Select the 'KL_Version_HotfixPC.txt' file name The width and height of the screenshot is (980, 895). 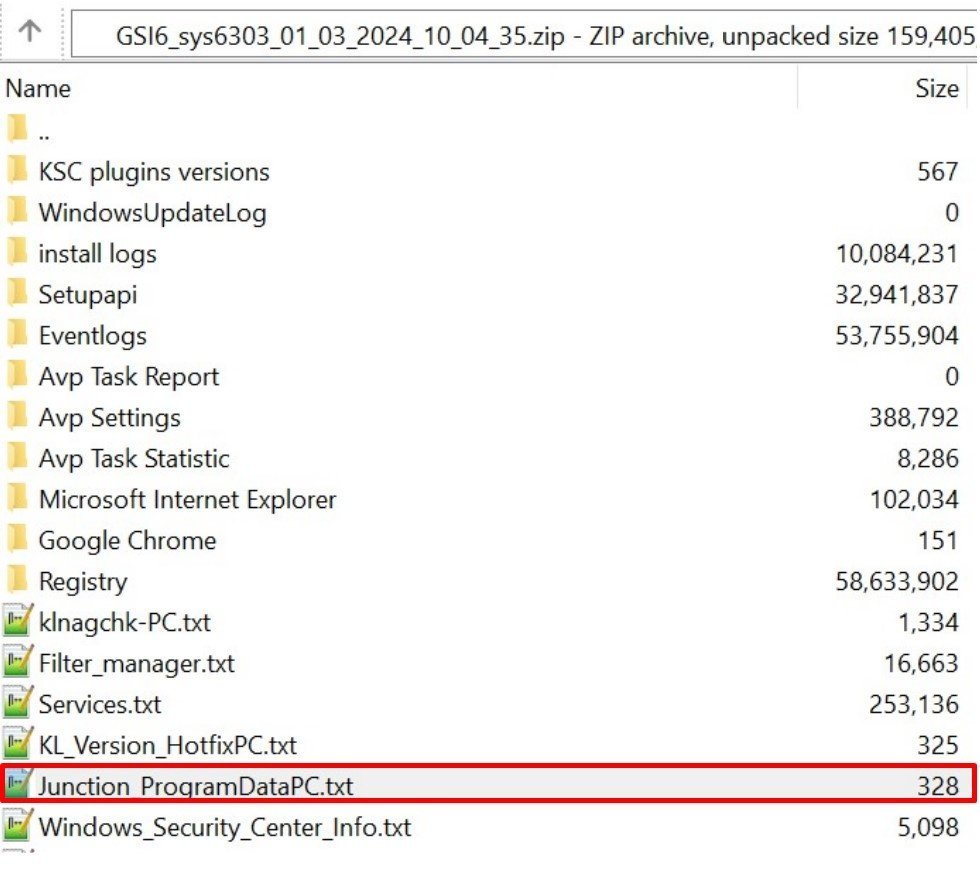[x=168, y=746]
